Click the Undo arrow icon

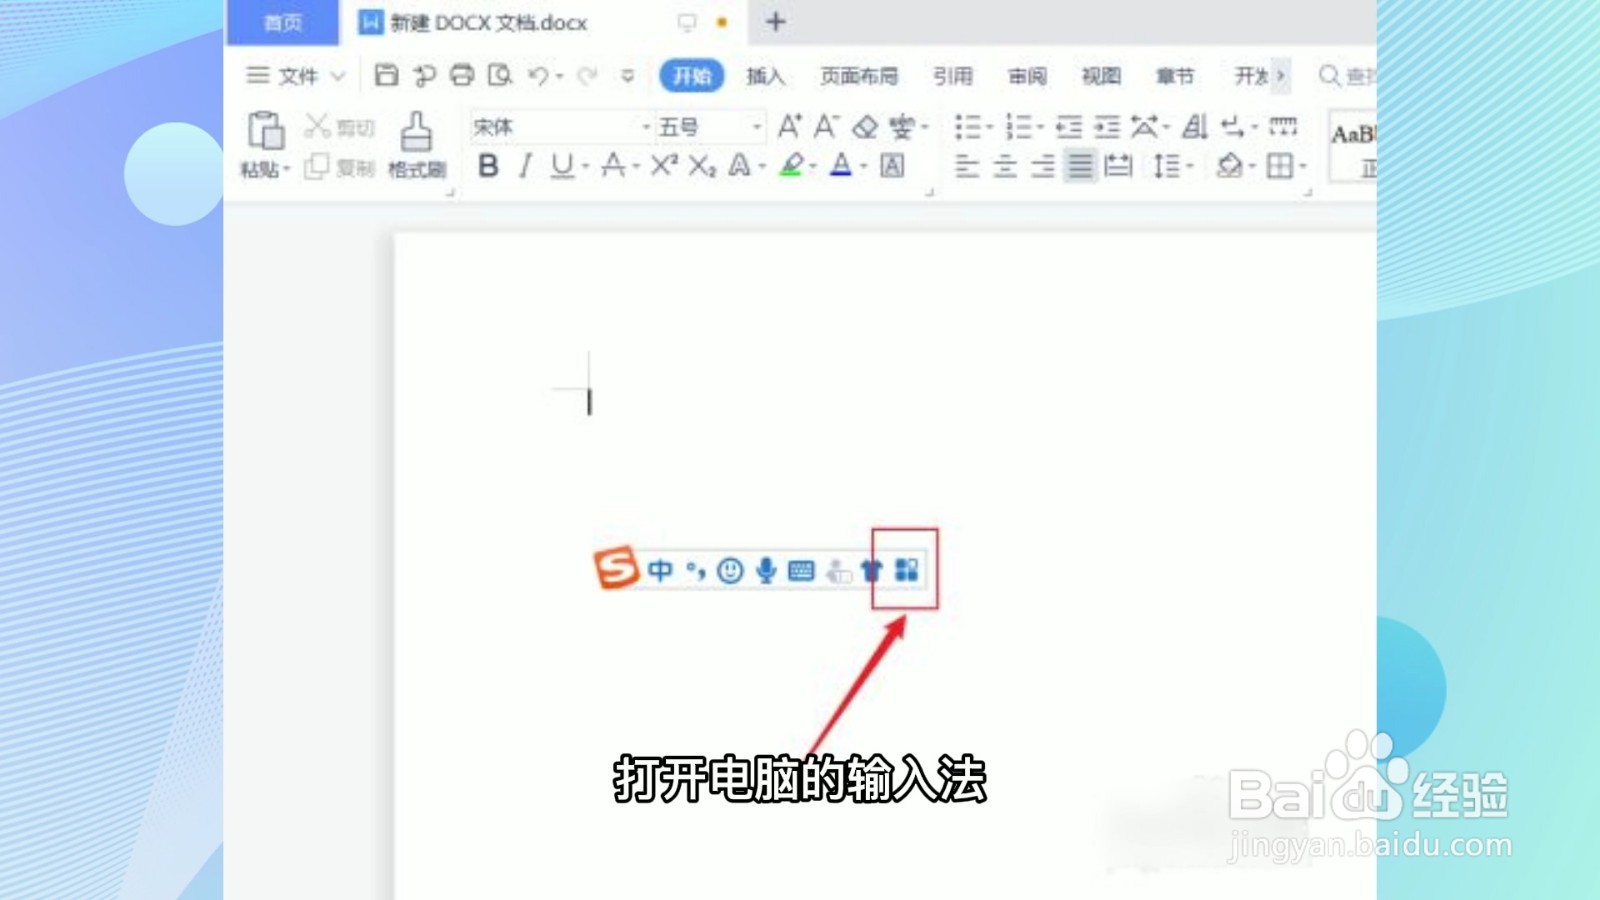point(539,76)
